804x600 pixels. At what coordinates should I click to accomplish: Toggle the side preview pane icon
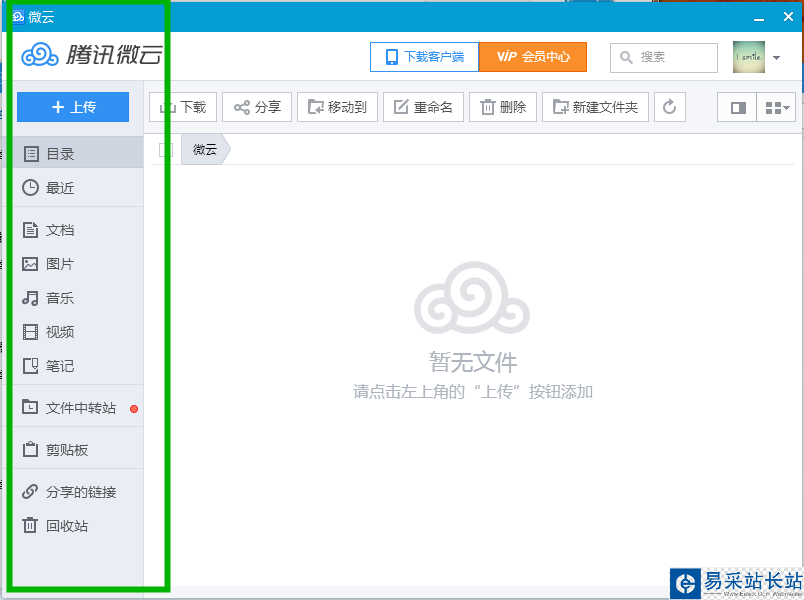(737, 108)
